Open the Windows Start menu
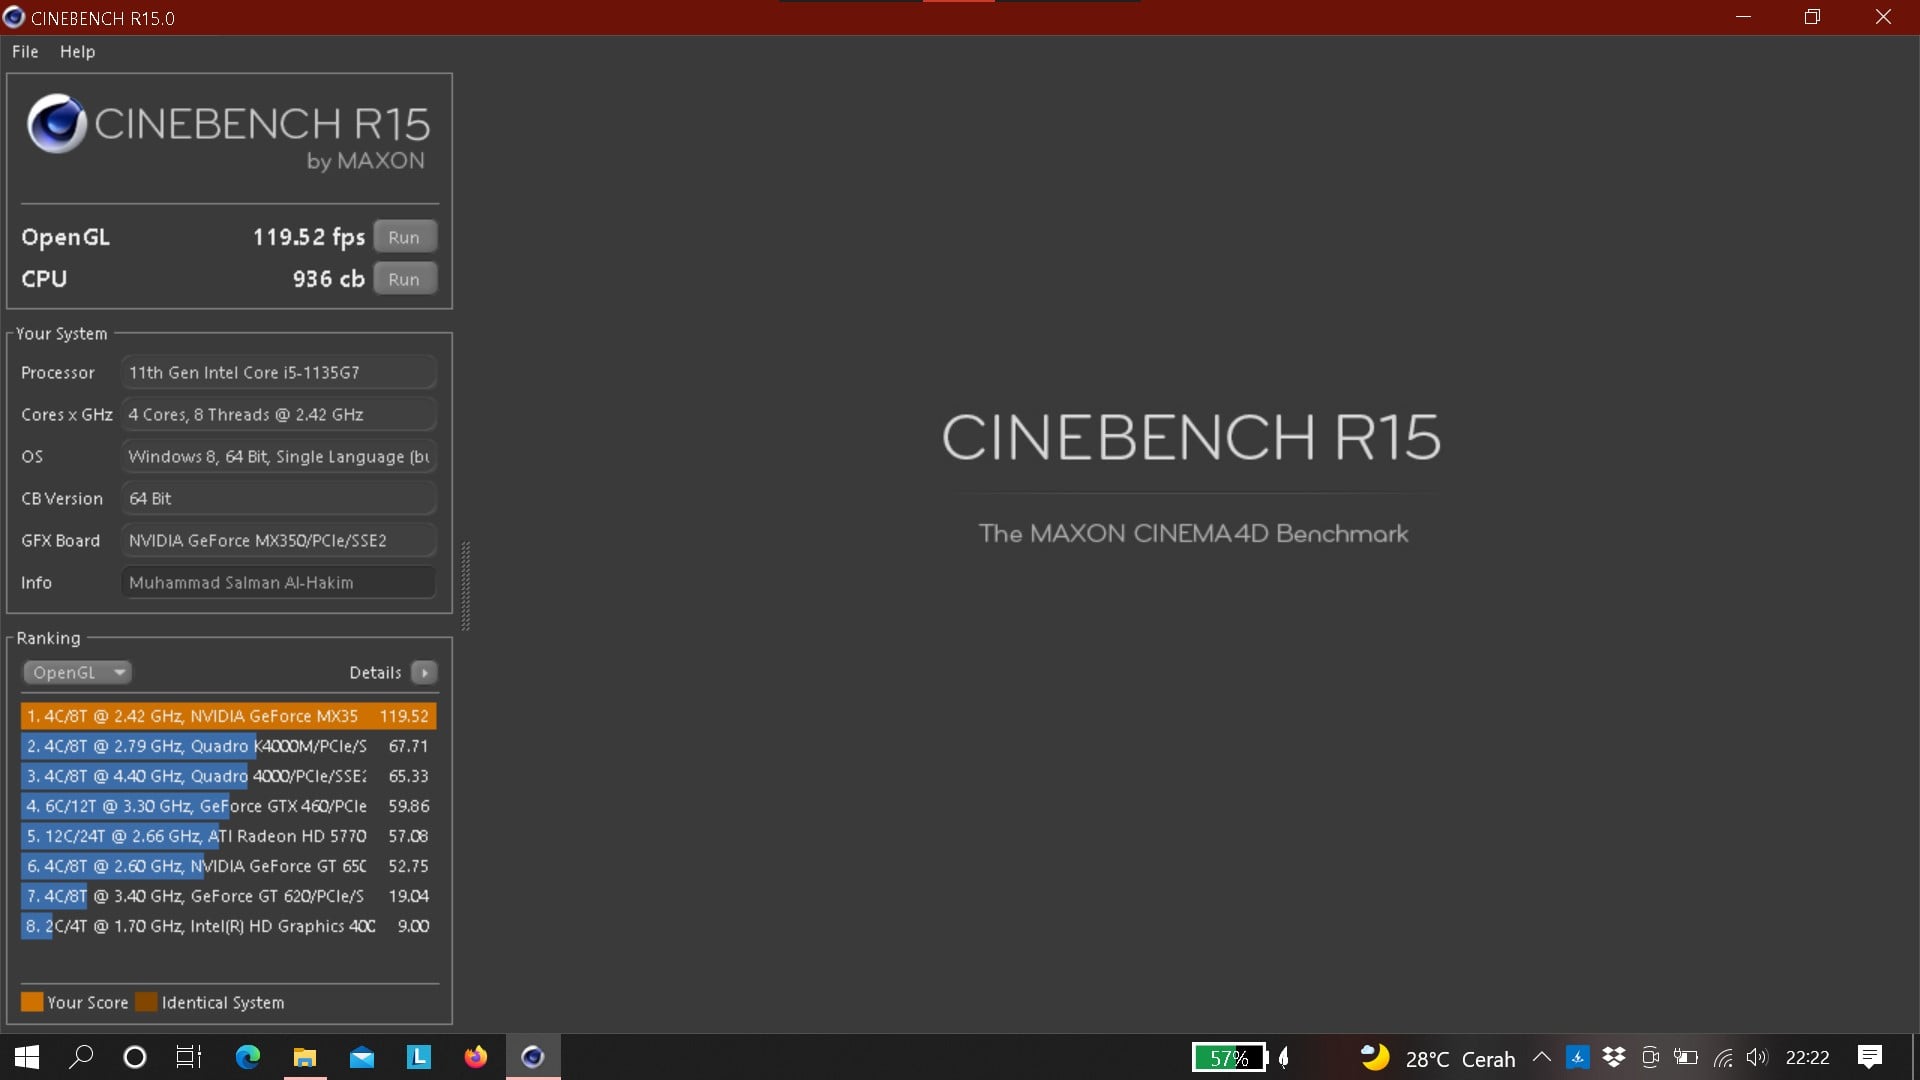 coord(27,1057)
